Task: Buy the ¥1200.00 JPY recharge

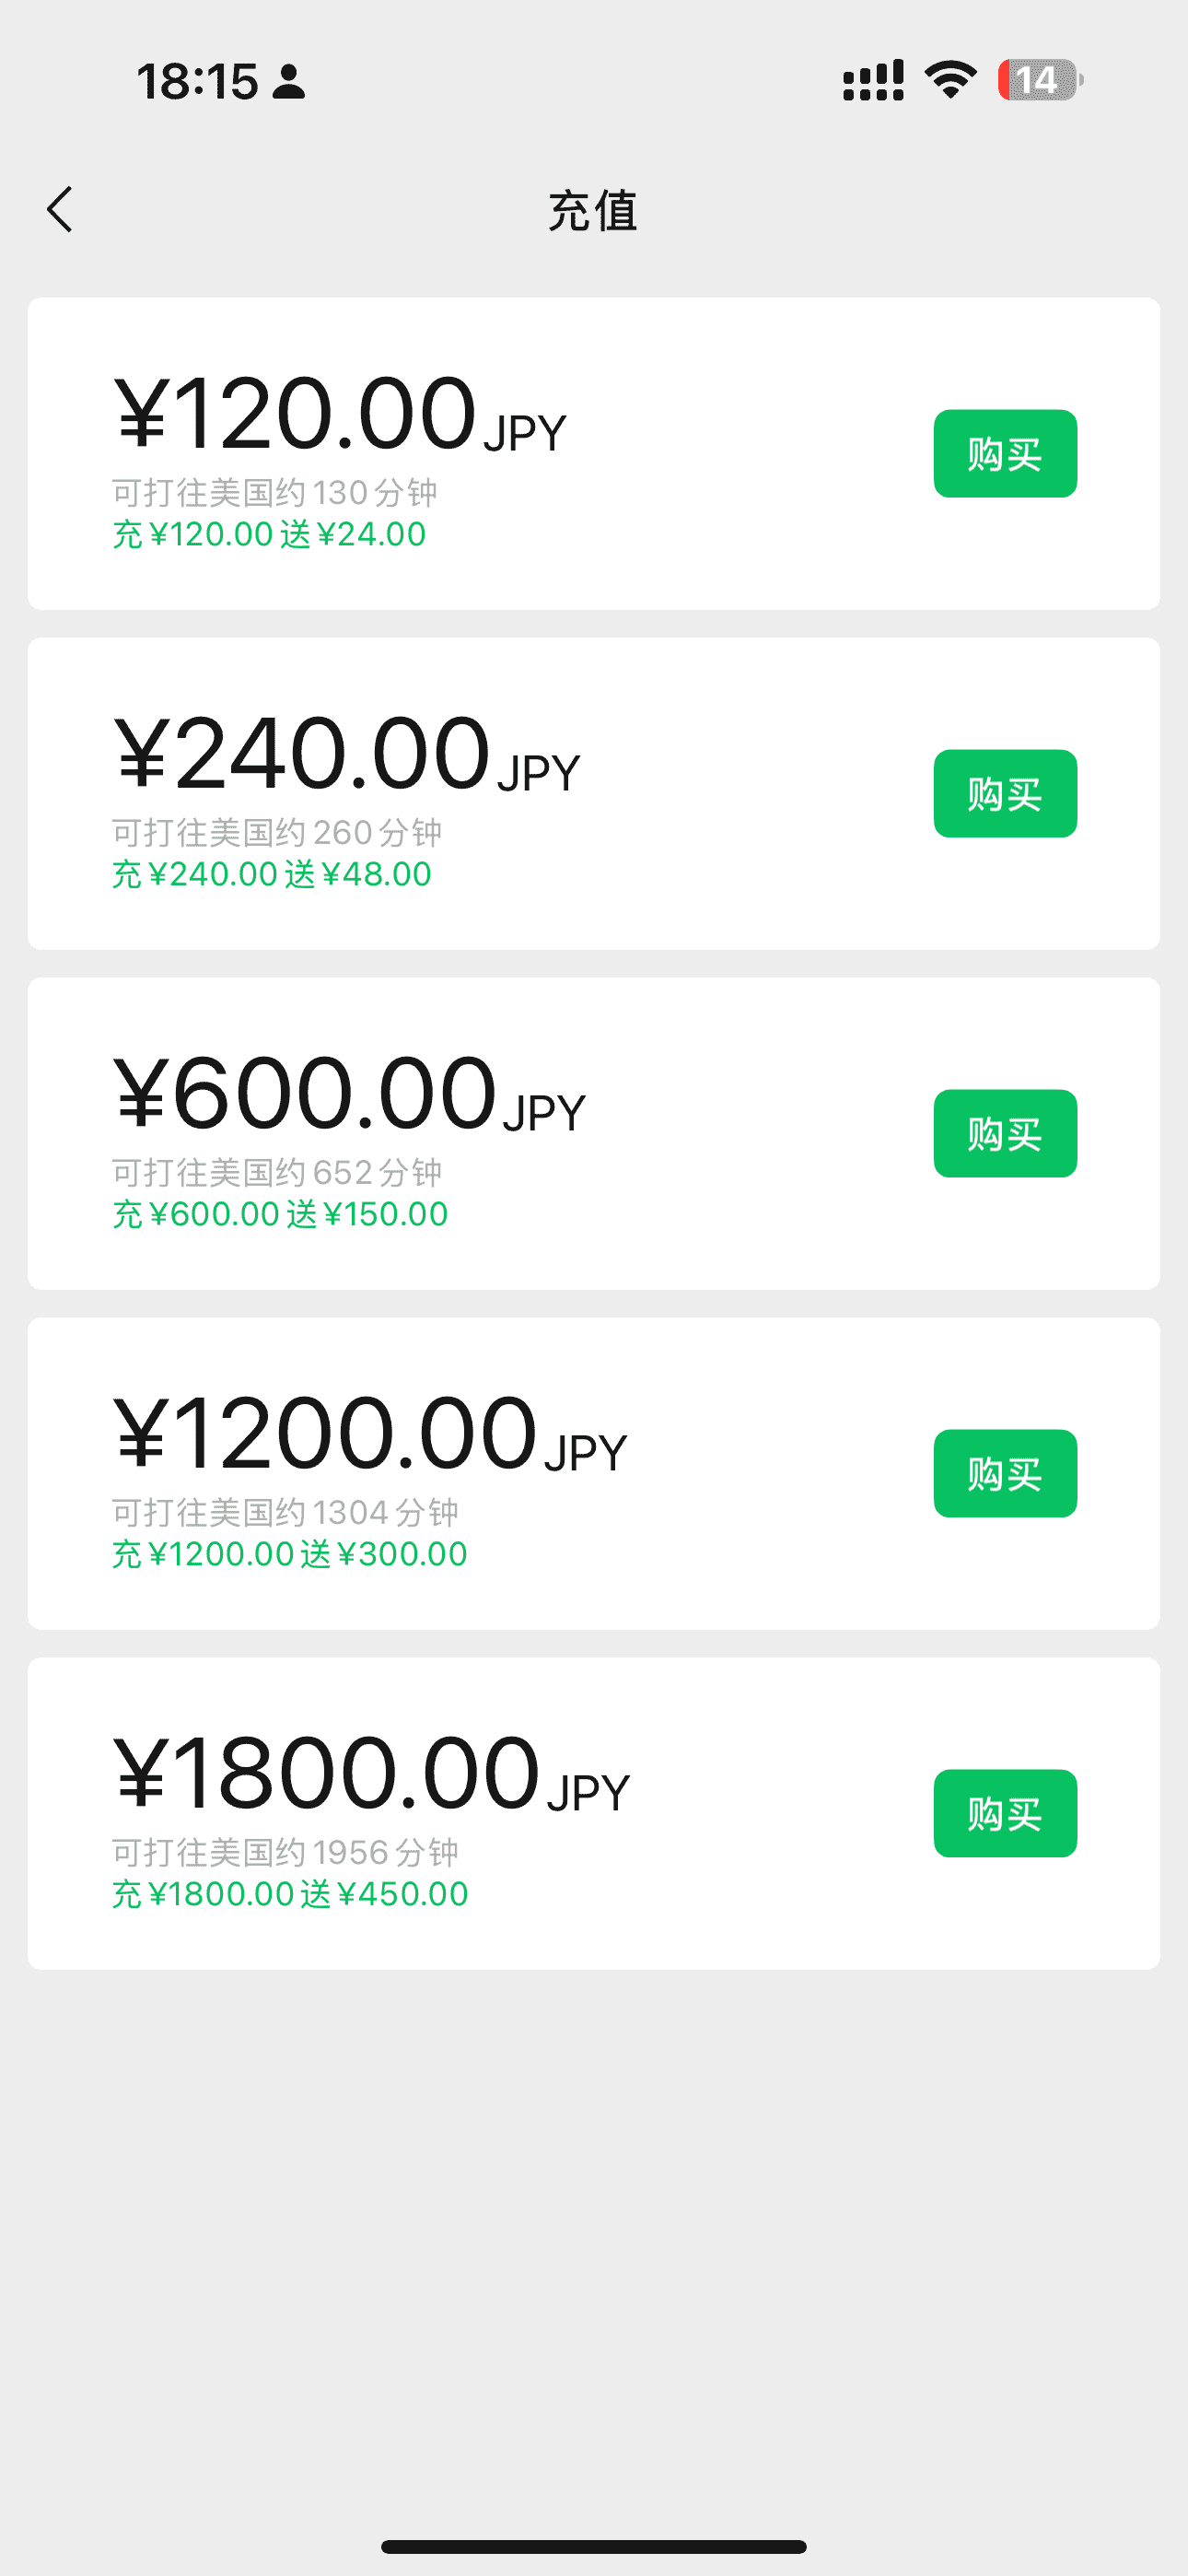Action: coord(1004,1473)
